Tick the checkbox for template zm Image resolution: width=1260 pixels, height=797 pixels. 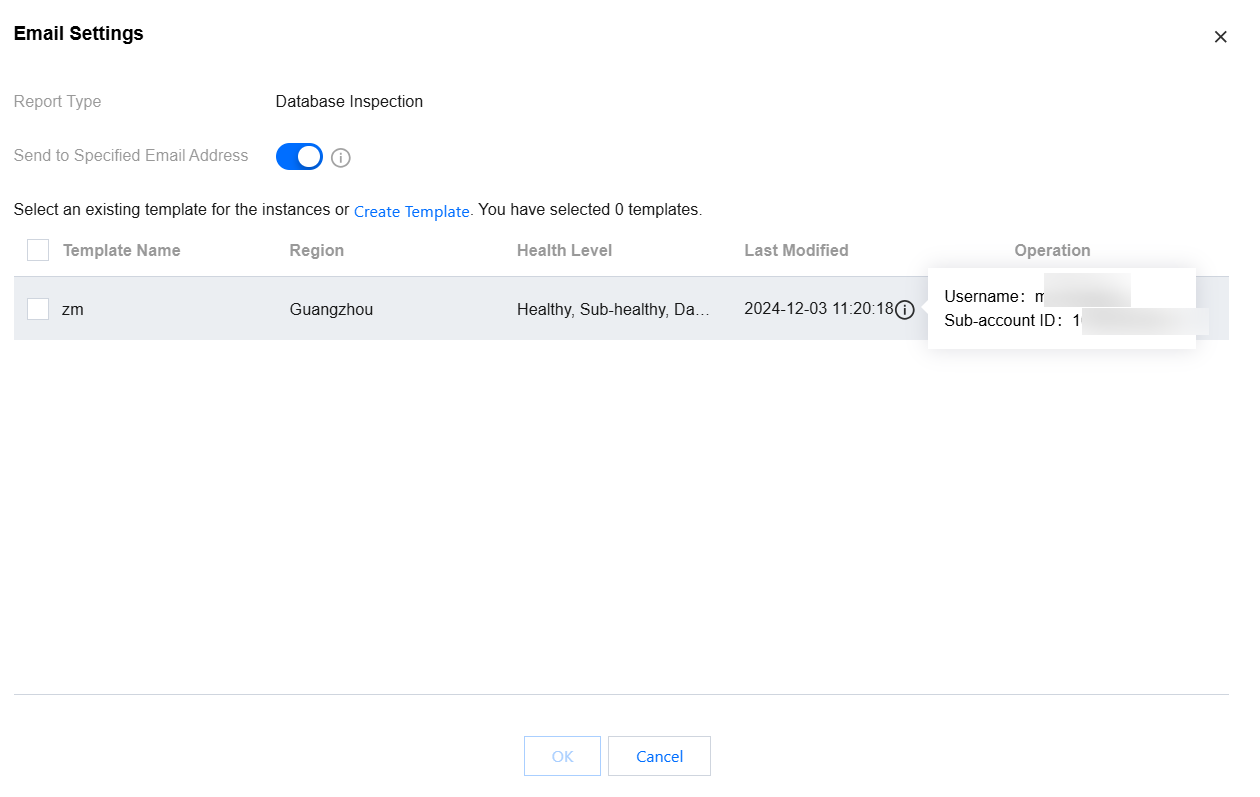(x=38, y=310)
